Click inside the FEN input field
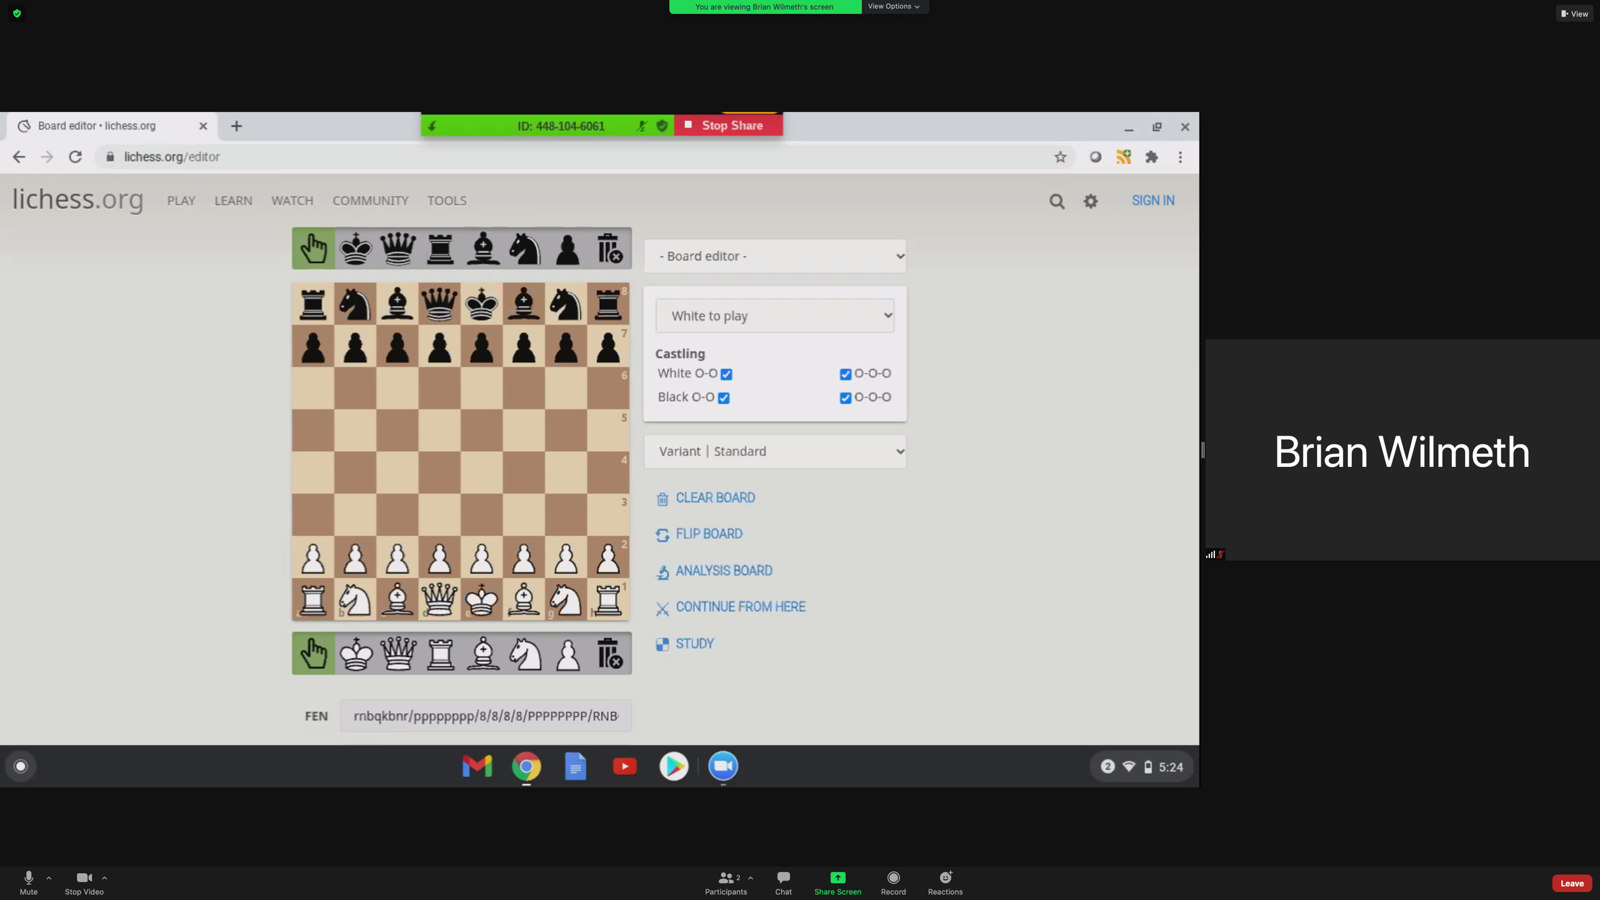This screenshot has height=900, width=1600. (x=485, y=716)
